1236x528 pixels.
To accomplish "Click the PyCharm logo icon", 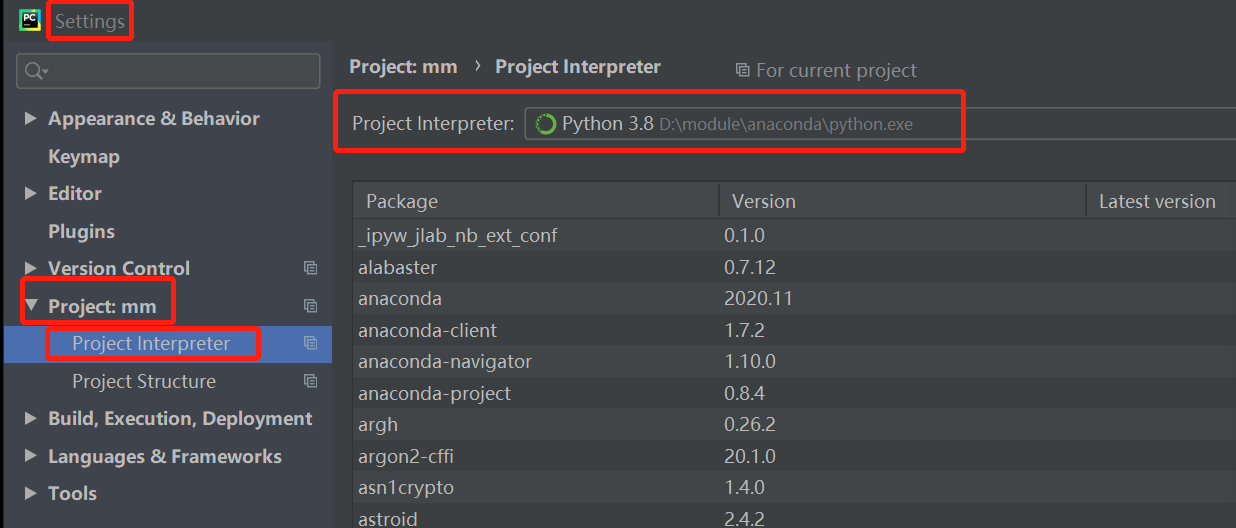I will point(29,20).
